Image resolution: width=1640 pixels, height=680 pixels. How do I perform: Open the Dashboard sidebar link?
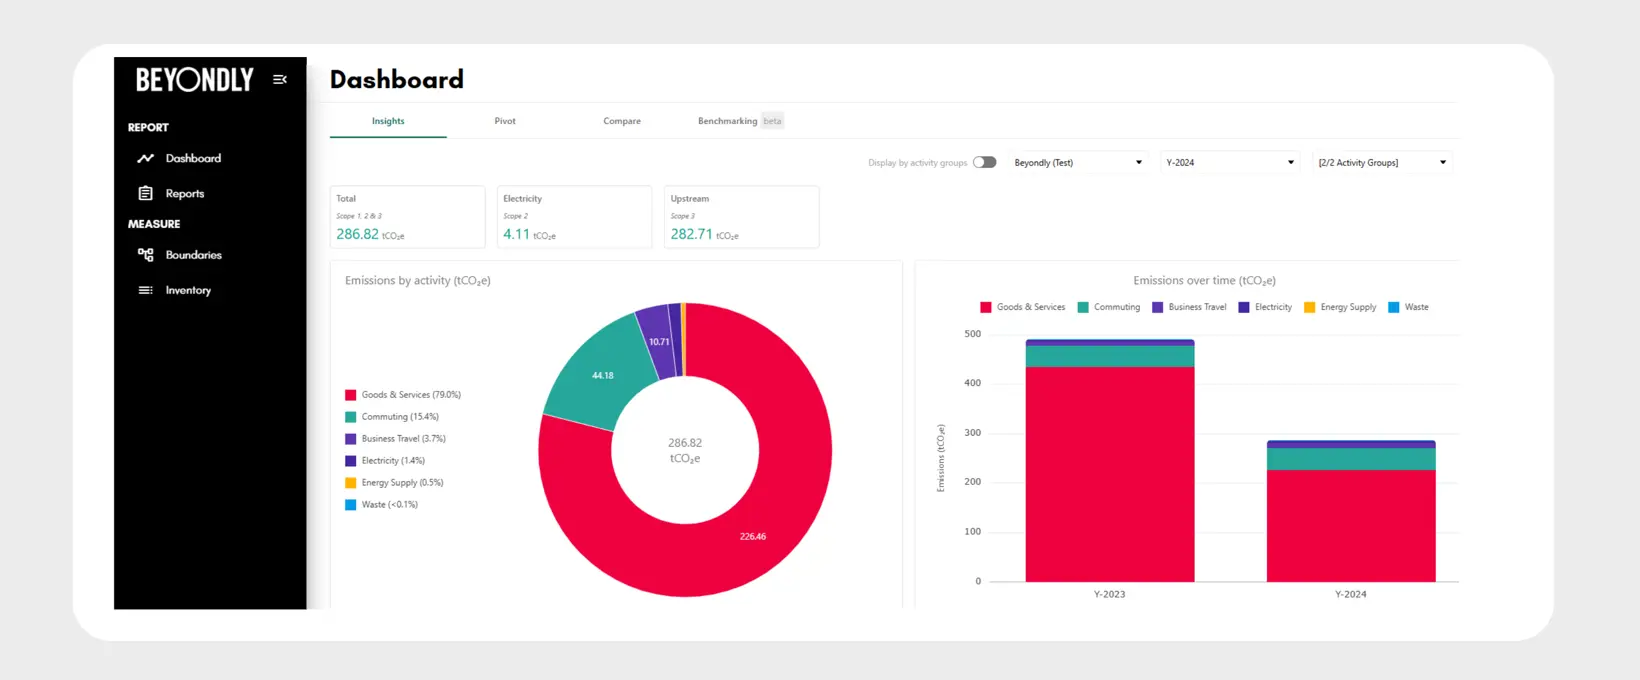click(x=193, y=158)
